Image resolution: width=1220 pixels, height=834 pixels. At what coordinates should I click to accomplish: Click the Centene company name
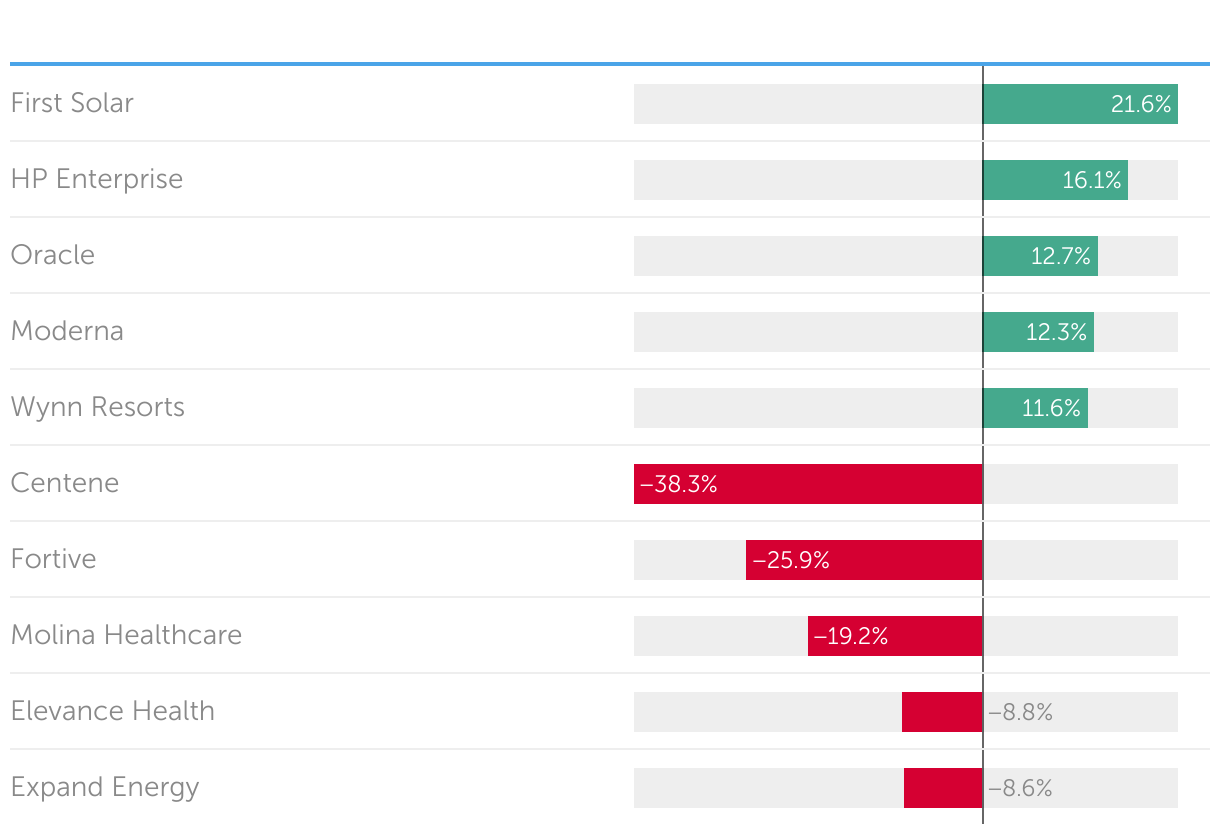[x=65, y=483]
